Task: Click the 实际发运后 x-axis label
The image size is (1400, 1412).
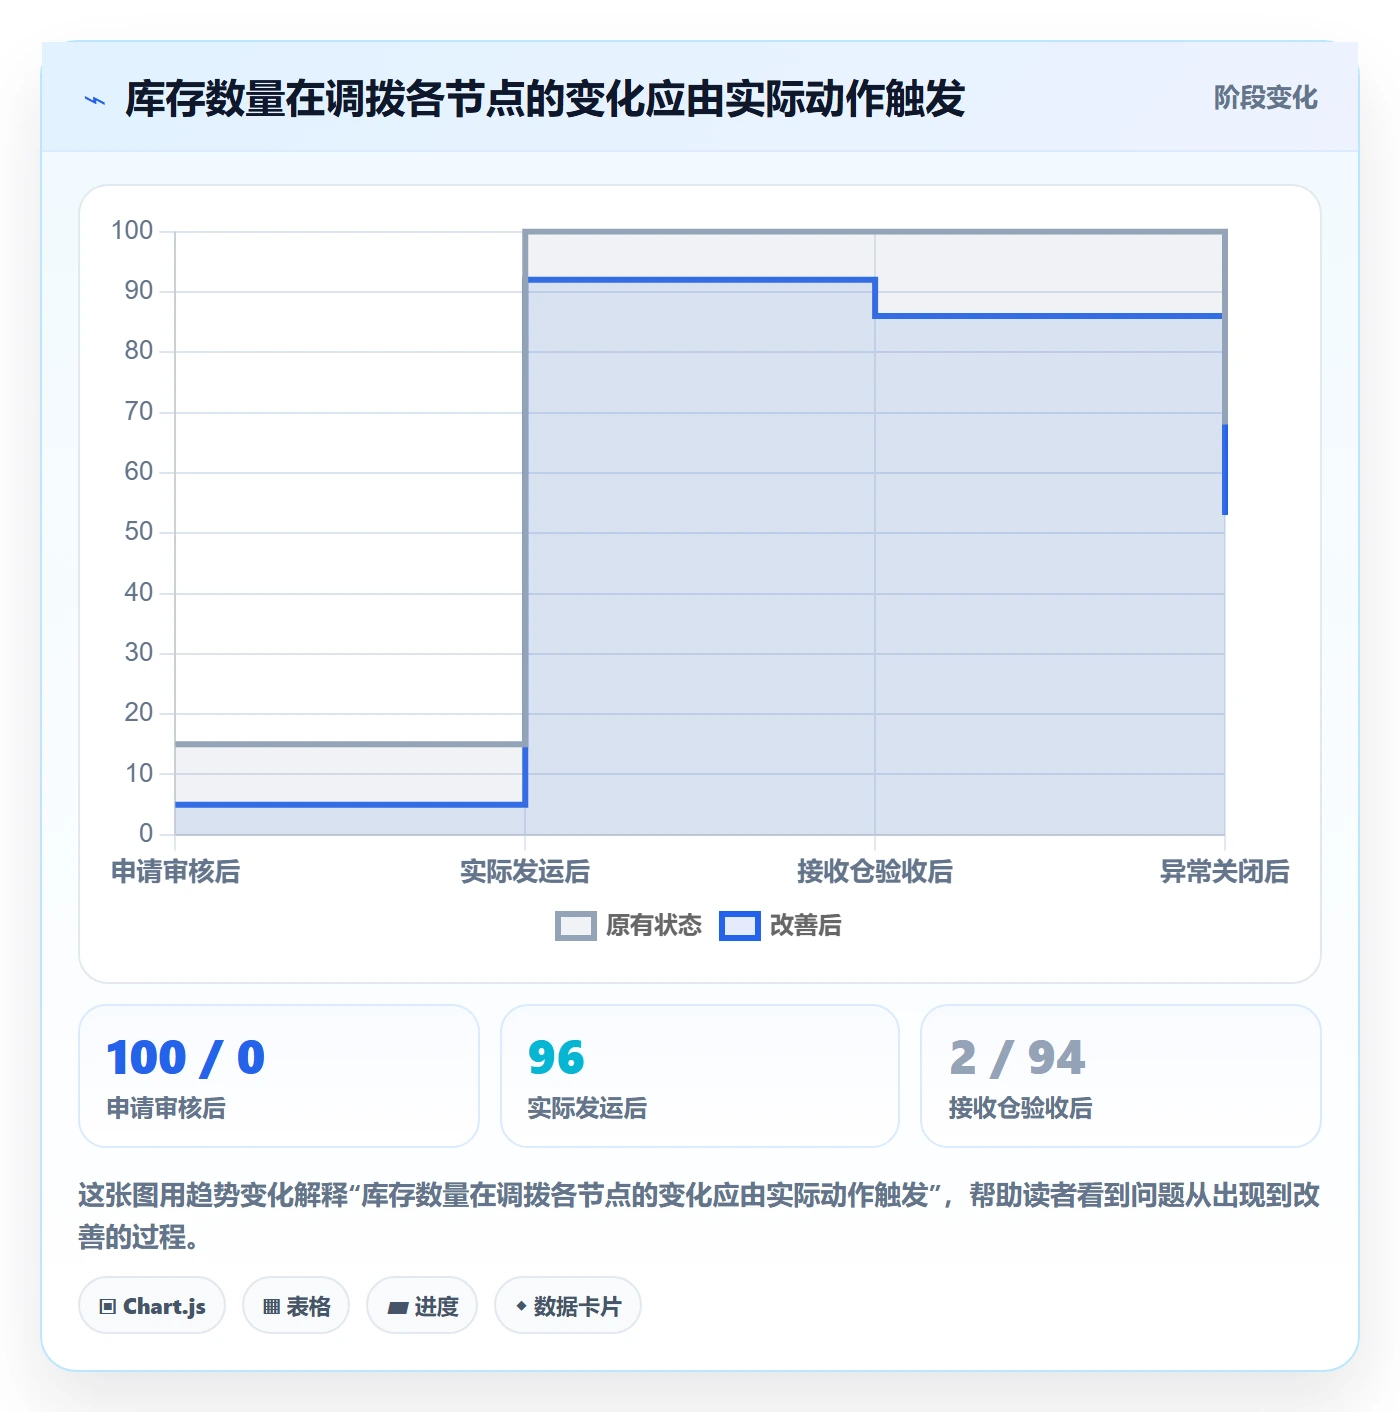Action: [525, 872]
